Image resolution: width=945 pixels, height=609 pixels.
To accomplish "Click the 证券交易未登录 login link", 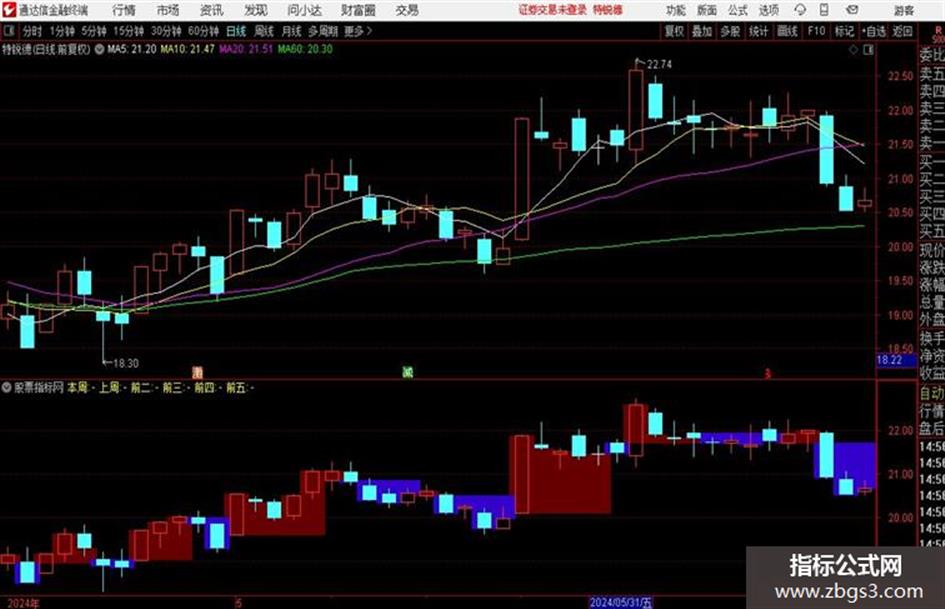I will (553, 10).
